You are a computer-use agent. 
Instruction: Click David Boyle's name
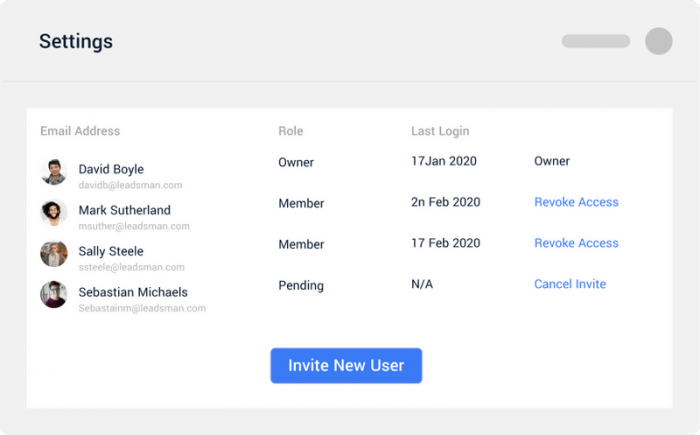click(x=111, y=169)
